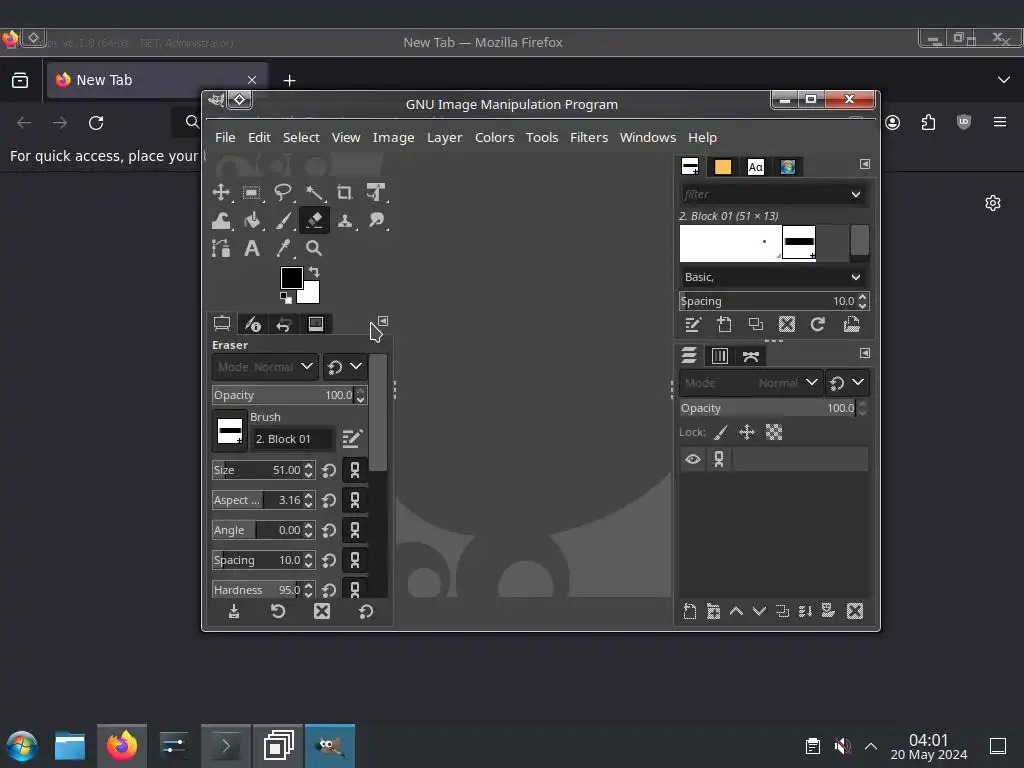Open the eraser brush preview picker

point(230,431)
